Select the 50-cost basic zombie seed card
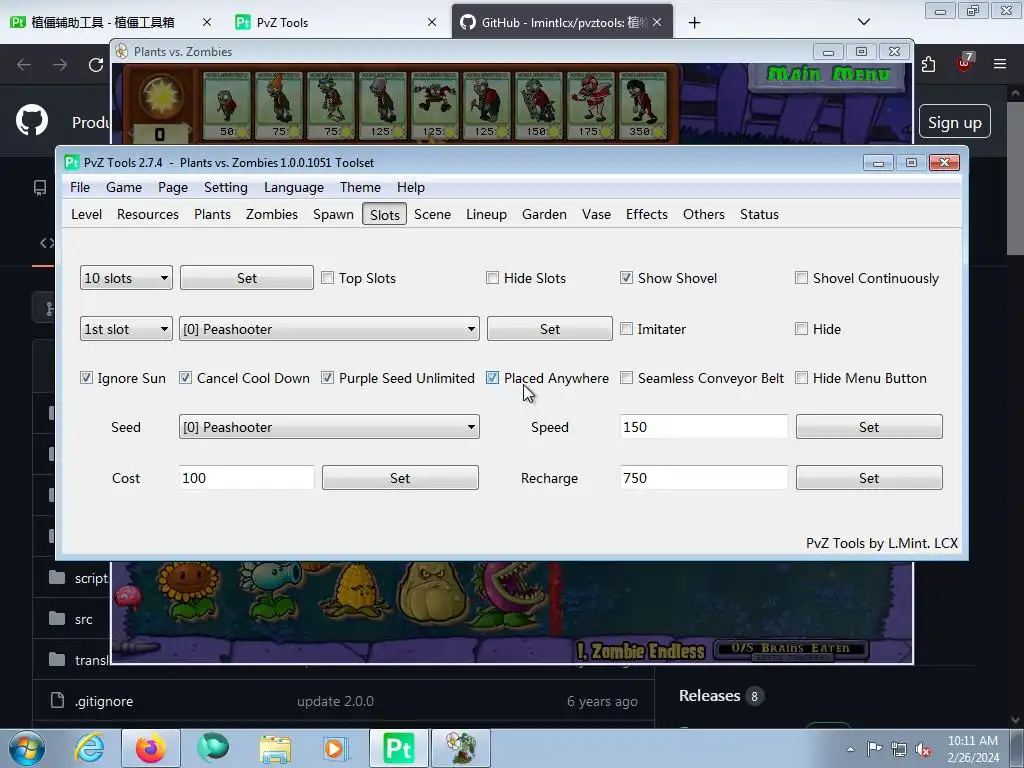The height and width of the screenshot is (768, 1024). pyautogui.click(x=227, y=106)
